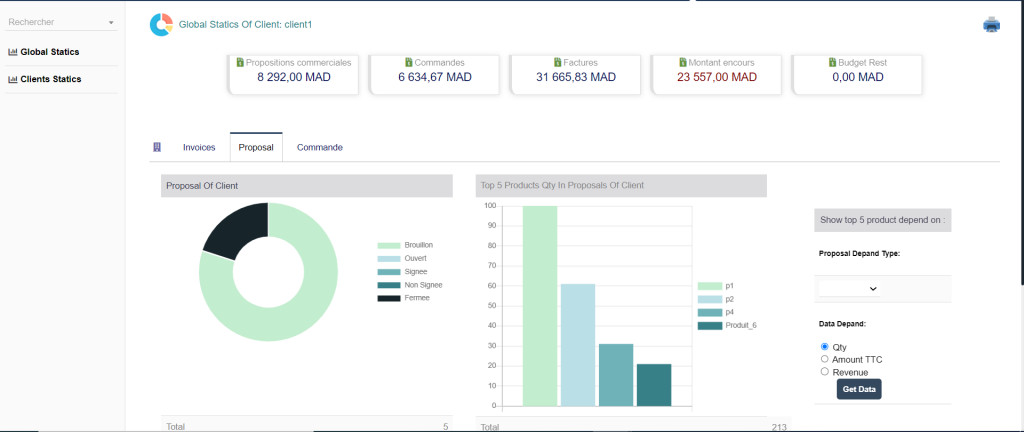Viewport: 1024px width, 432px height.
Task: Click the green icon beside Commandes
Action: click(409, 62)
